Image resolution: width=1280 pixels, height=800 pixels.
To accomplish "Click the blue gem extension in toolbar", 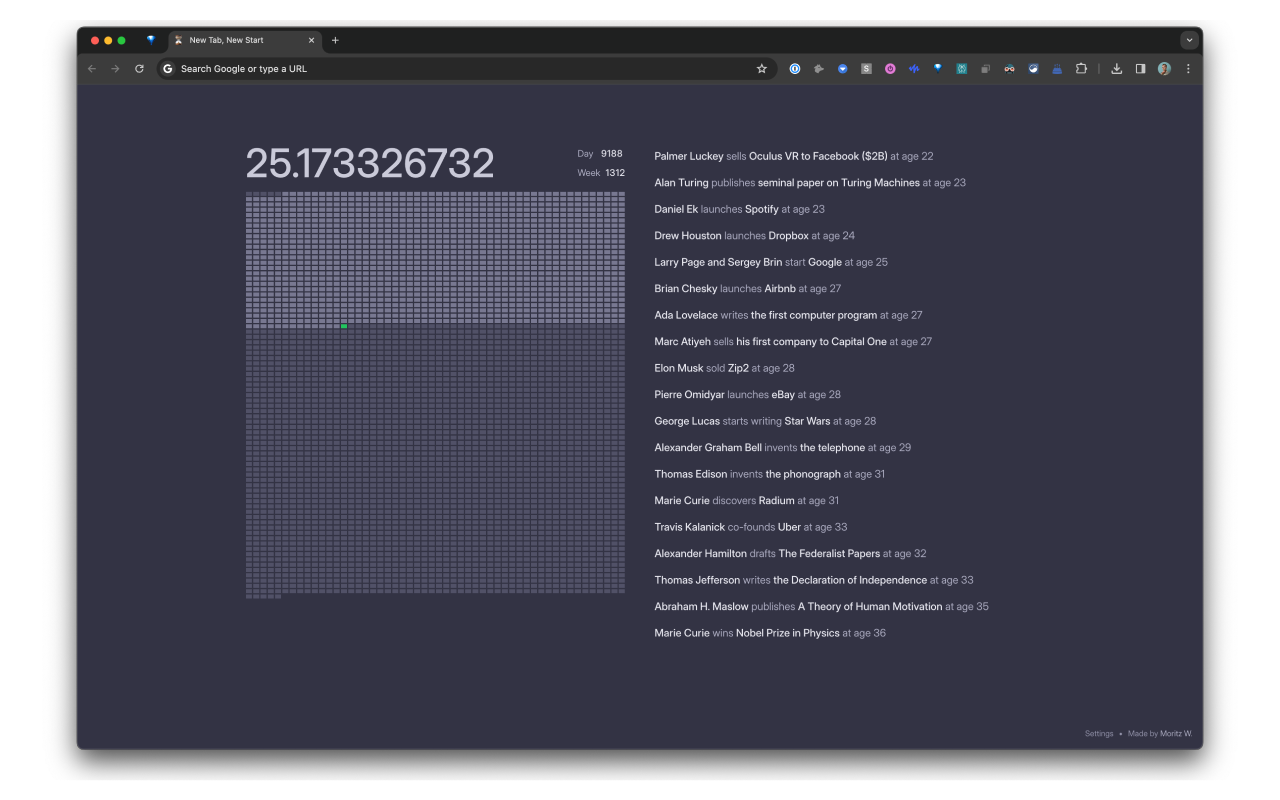I will [938, 69].
